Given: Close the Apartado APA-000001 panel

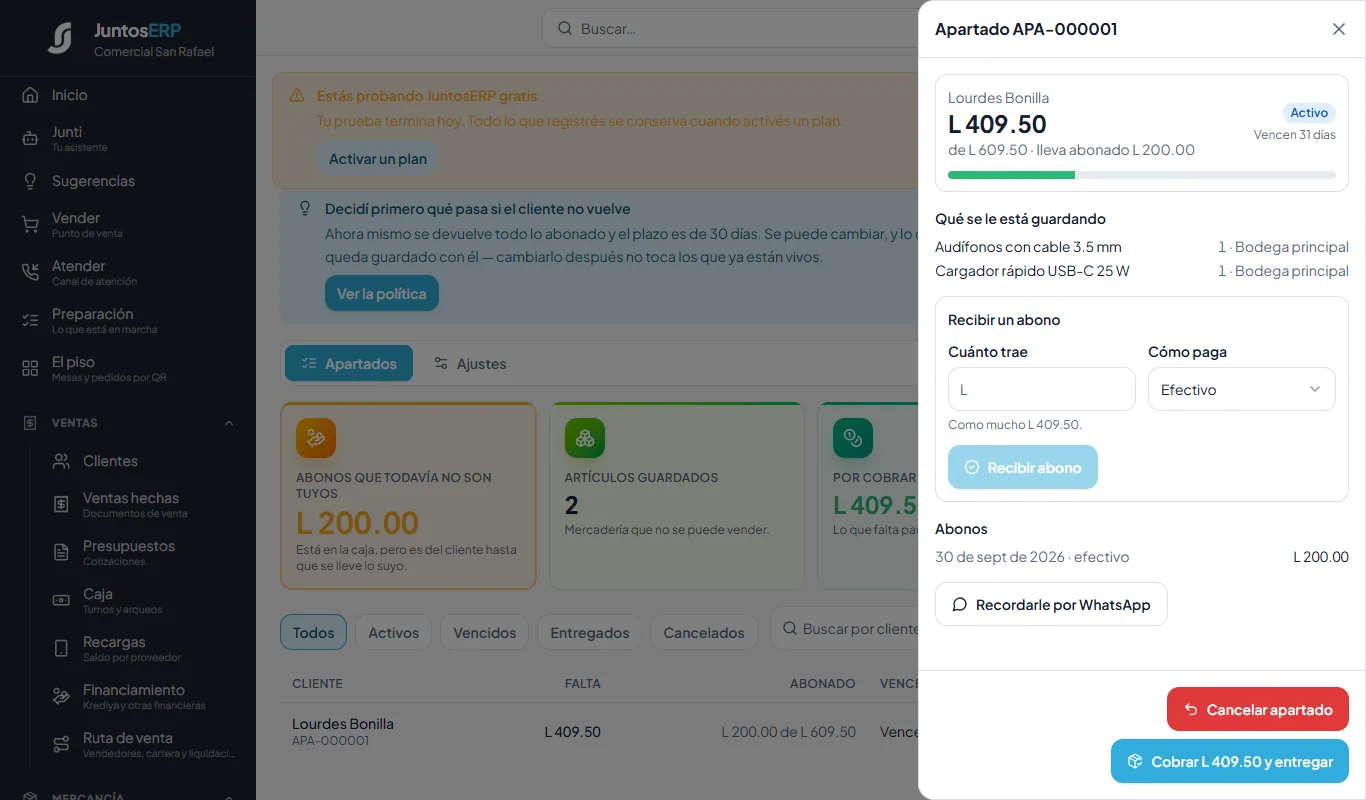Looking at the screenshot, I should pyautogui.click(x=1339, y=29).
